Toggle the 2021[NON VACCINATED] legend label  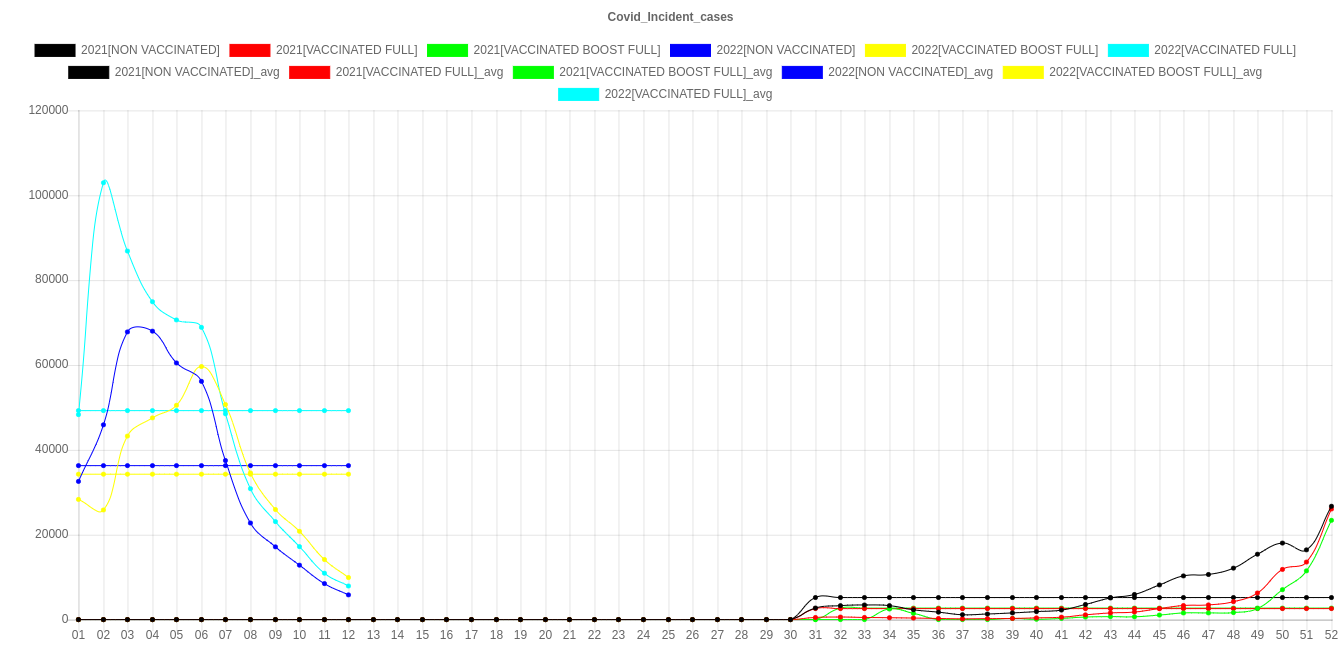[x=150, y=50]
